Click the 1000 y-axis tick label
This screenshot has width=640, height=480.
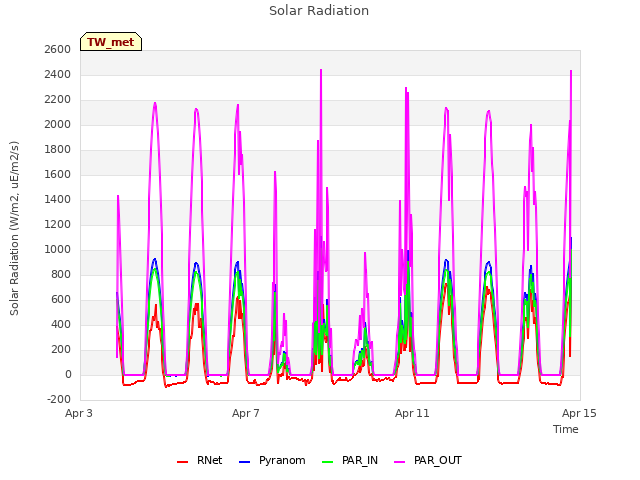[x=58, y=250]
